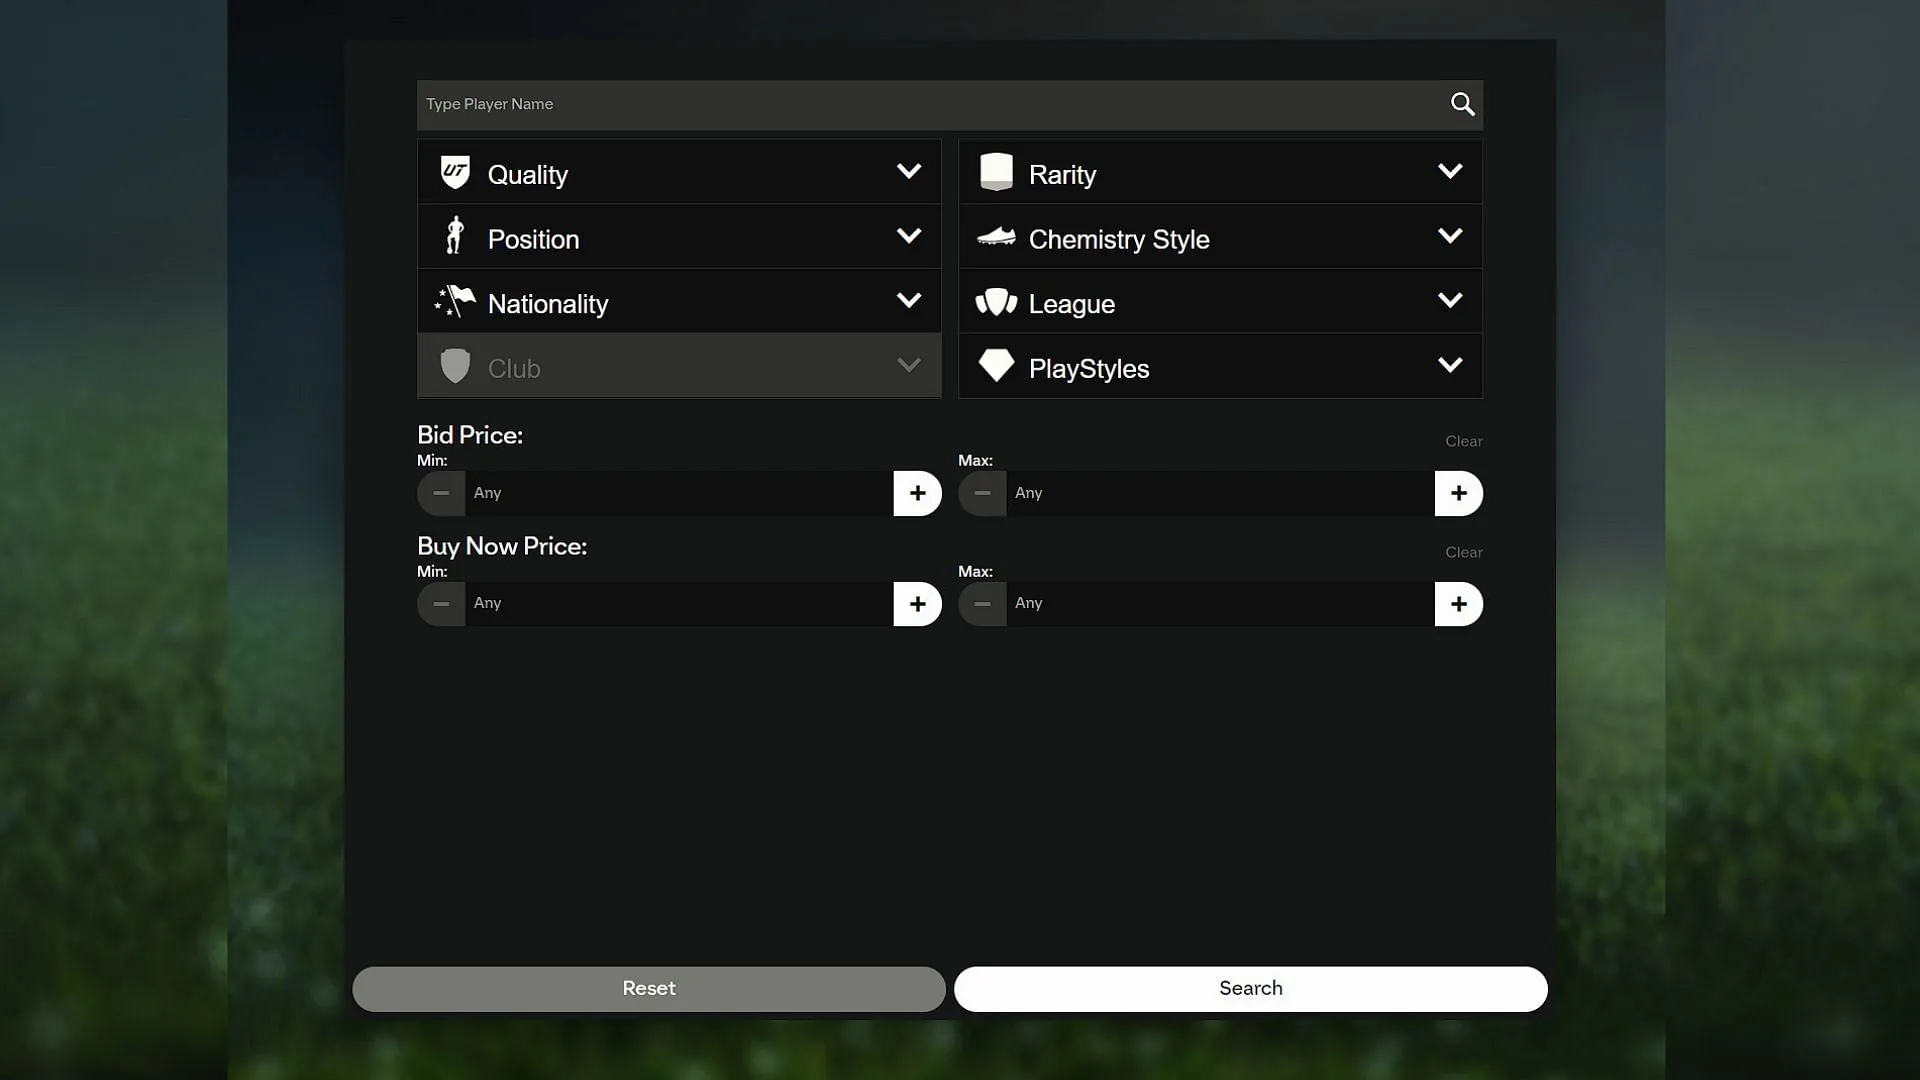Increase the Bid Price minimum value
Image resolution: width=1920 pixels, height=1080 pixels.
coord(918,492)
